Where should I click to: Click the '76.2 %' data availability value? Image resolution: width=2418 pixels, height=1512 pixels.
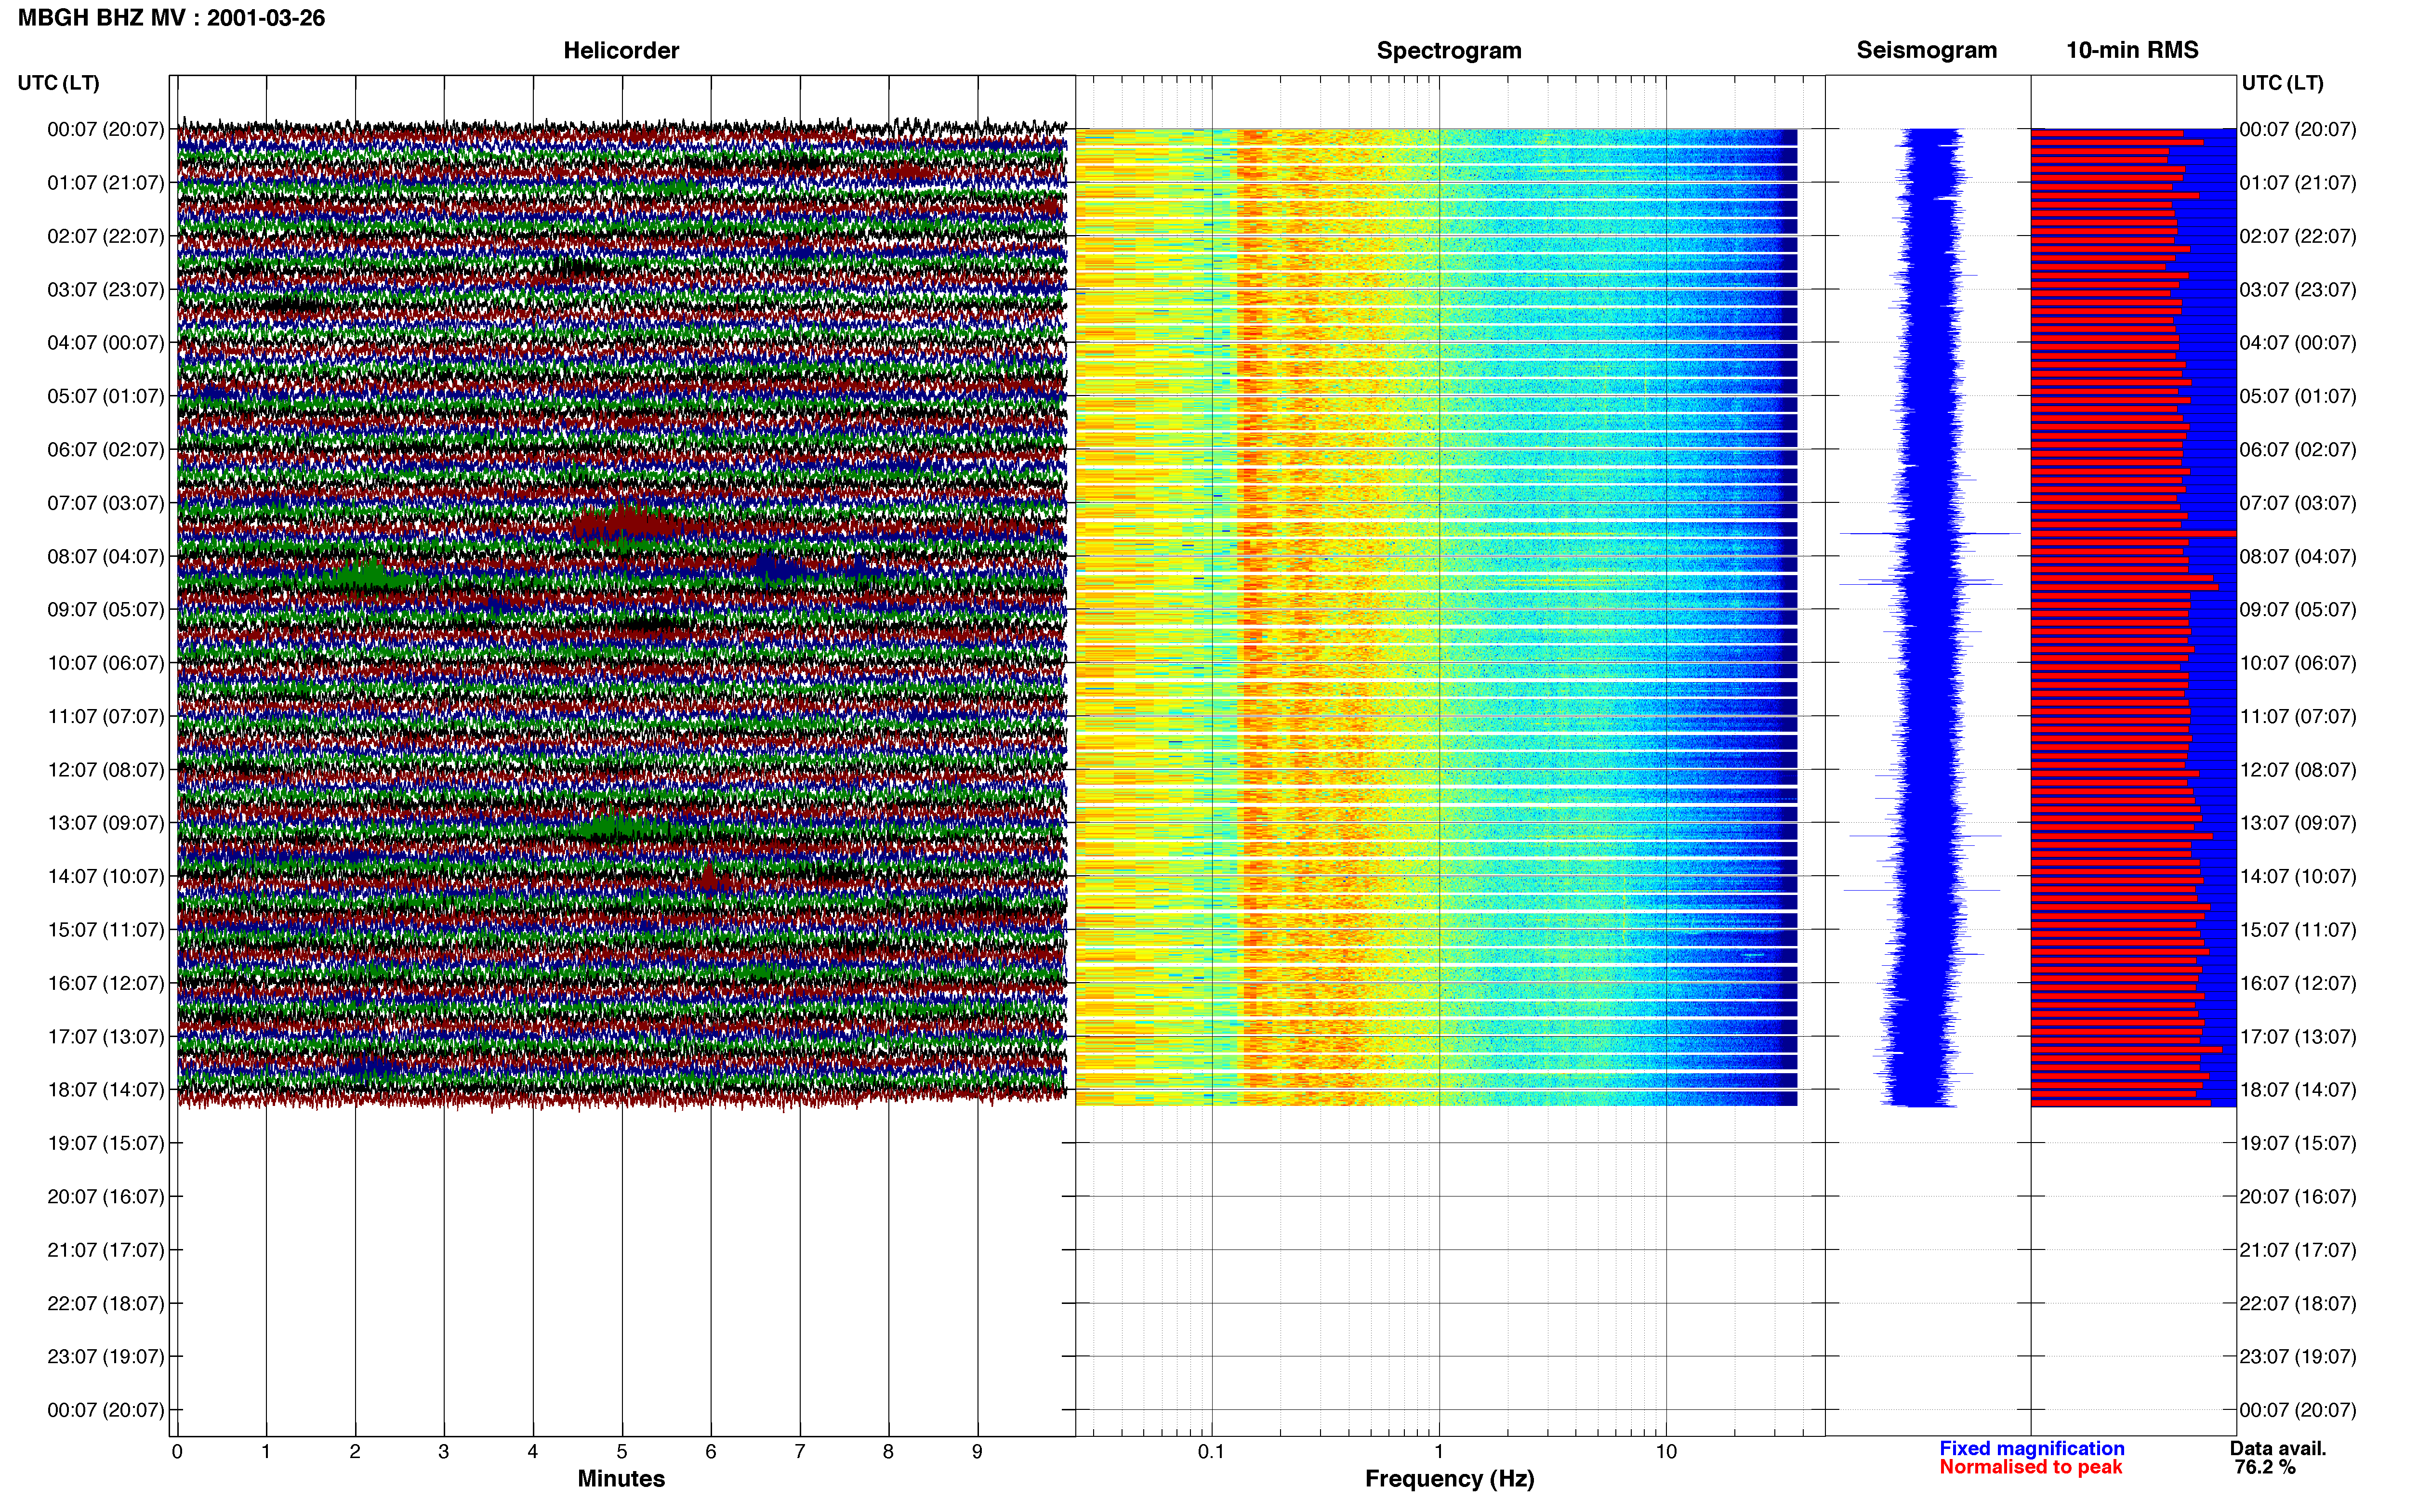click(2265, 1467)
